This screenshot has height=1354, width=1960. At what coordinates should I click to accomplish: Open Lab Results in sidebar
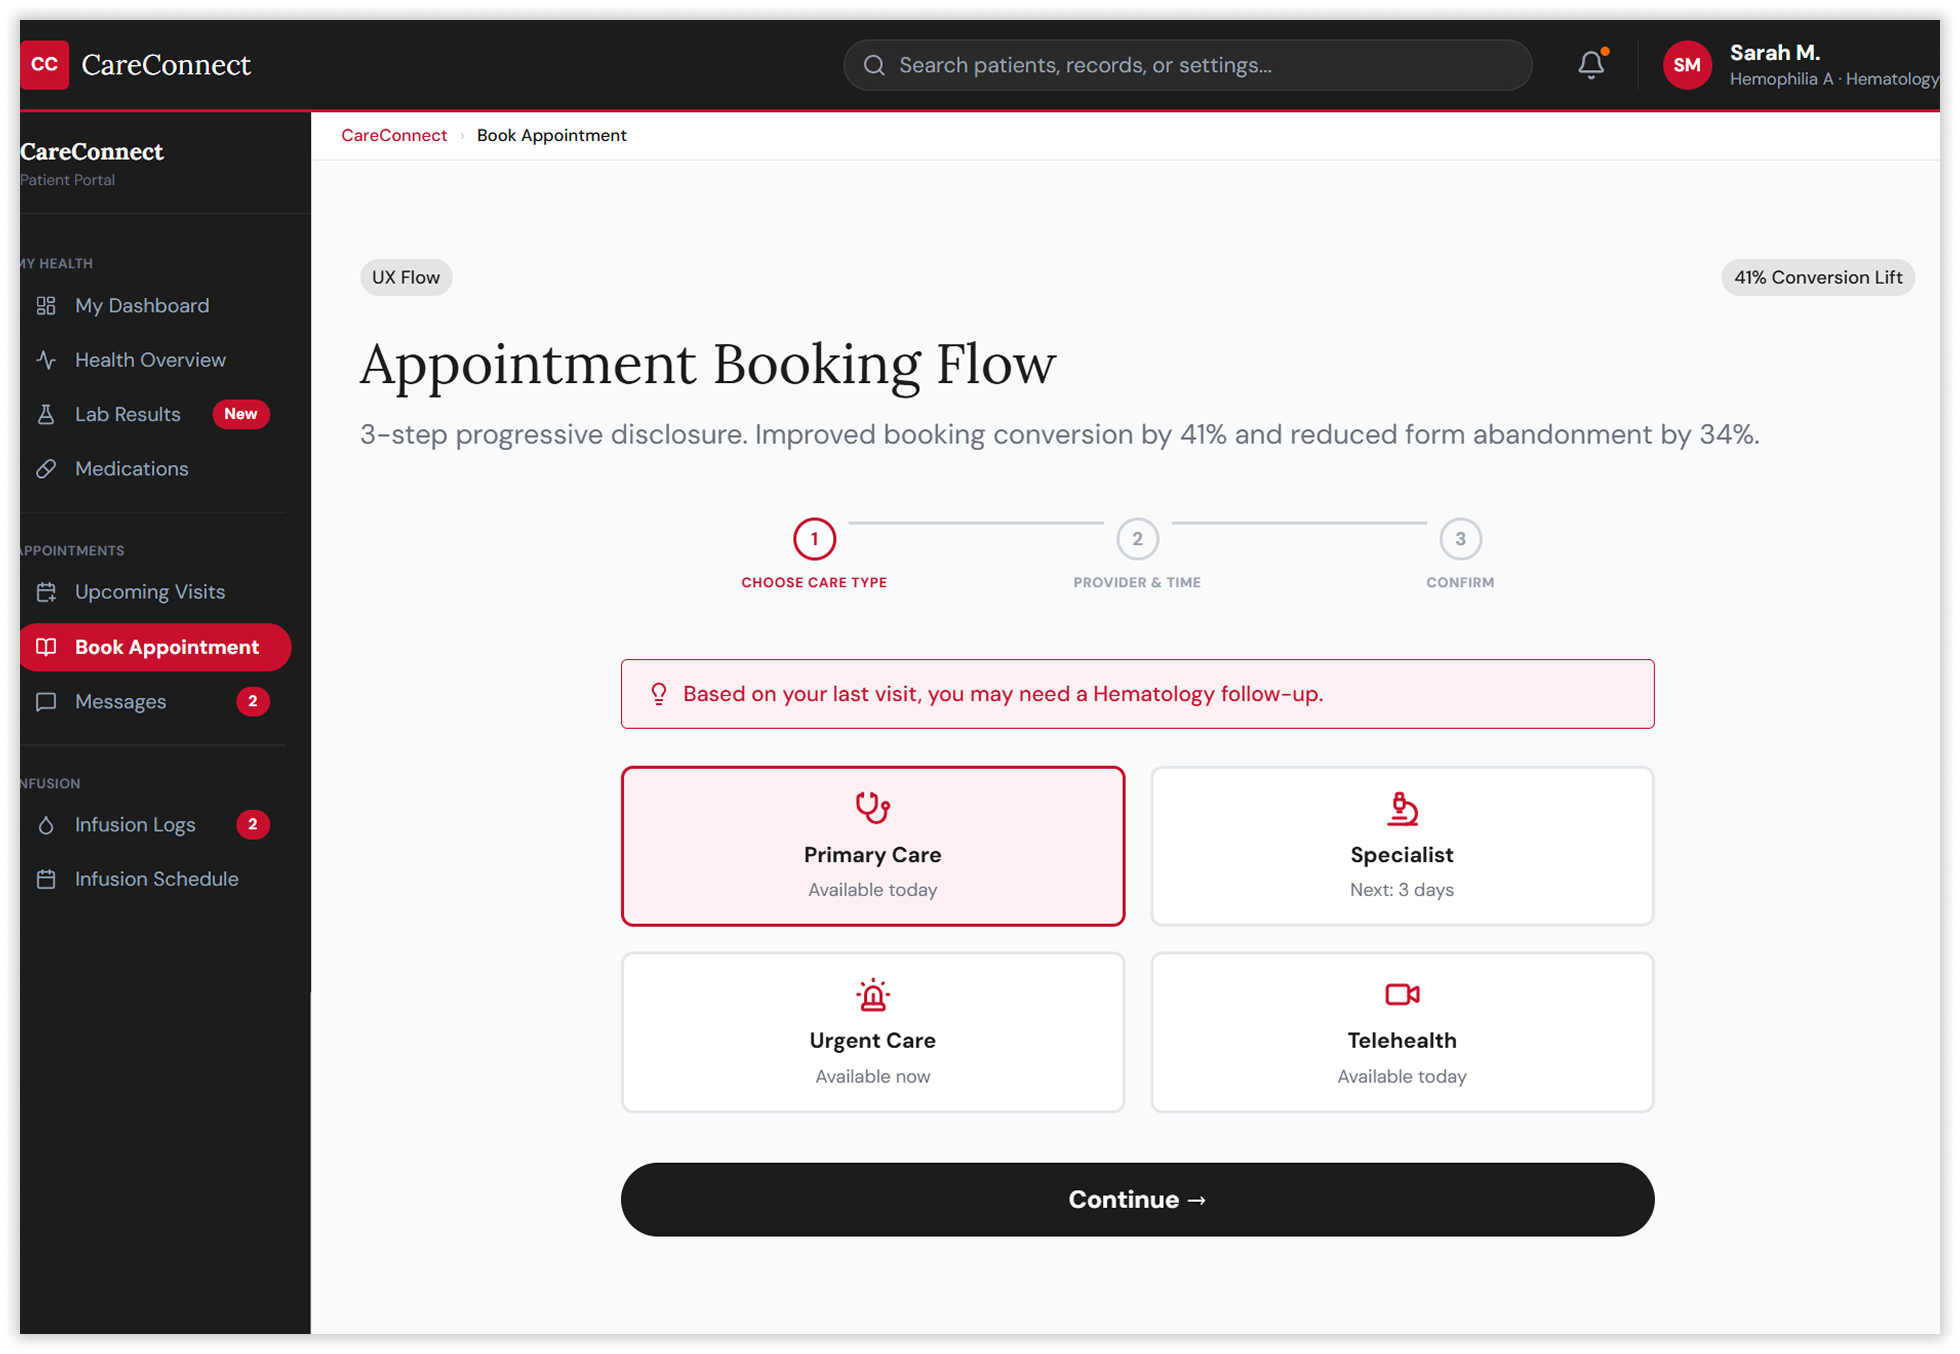[128, 414]
